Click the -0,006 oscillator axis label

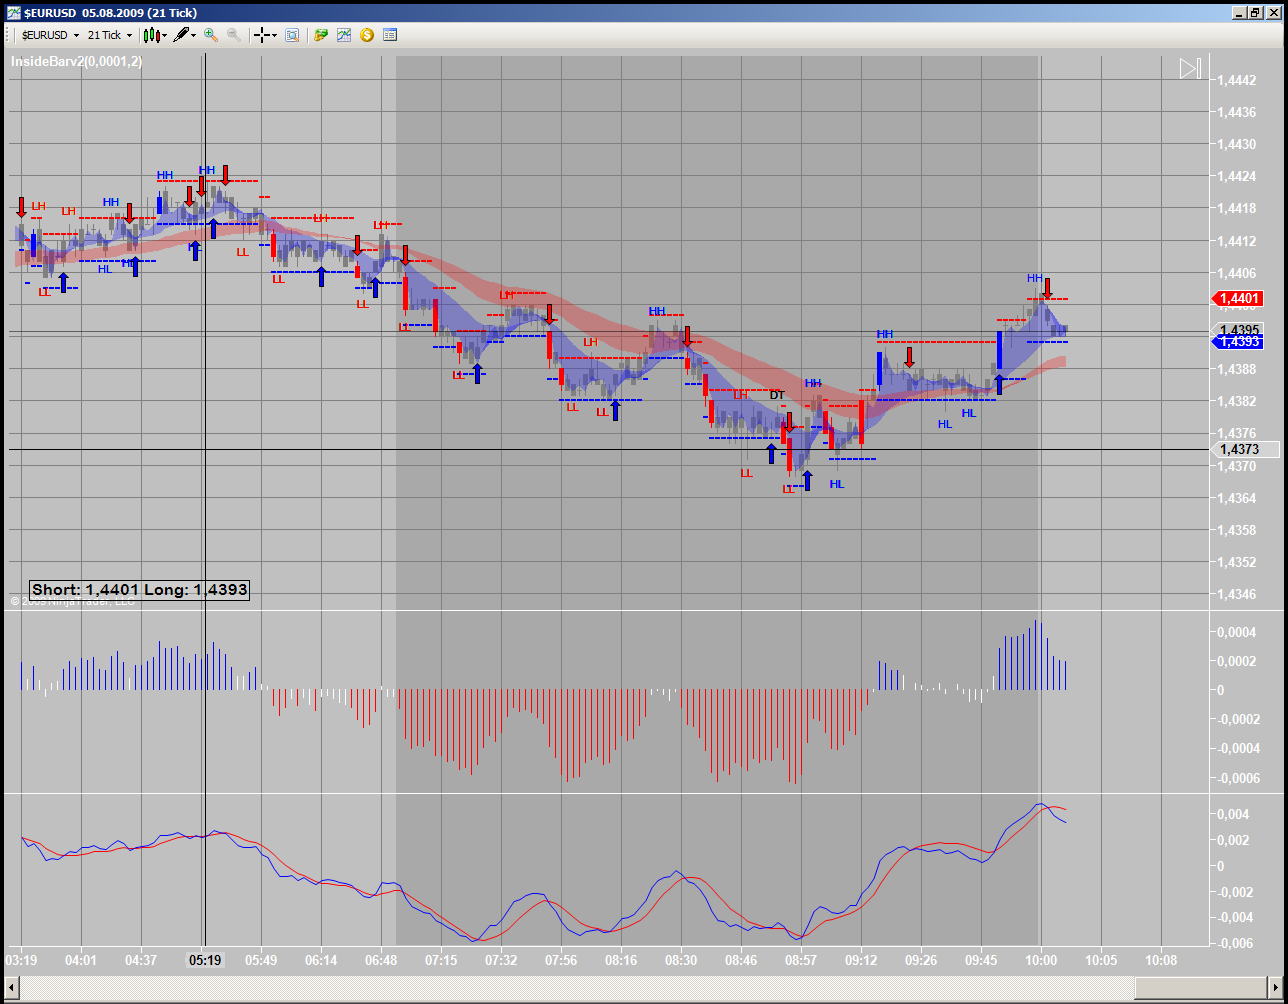point(1236,943)
